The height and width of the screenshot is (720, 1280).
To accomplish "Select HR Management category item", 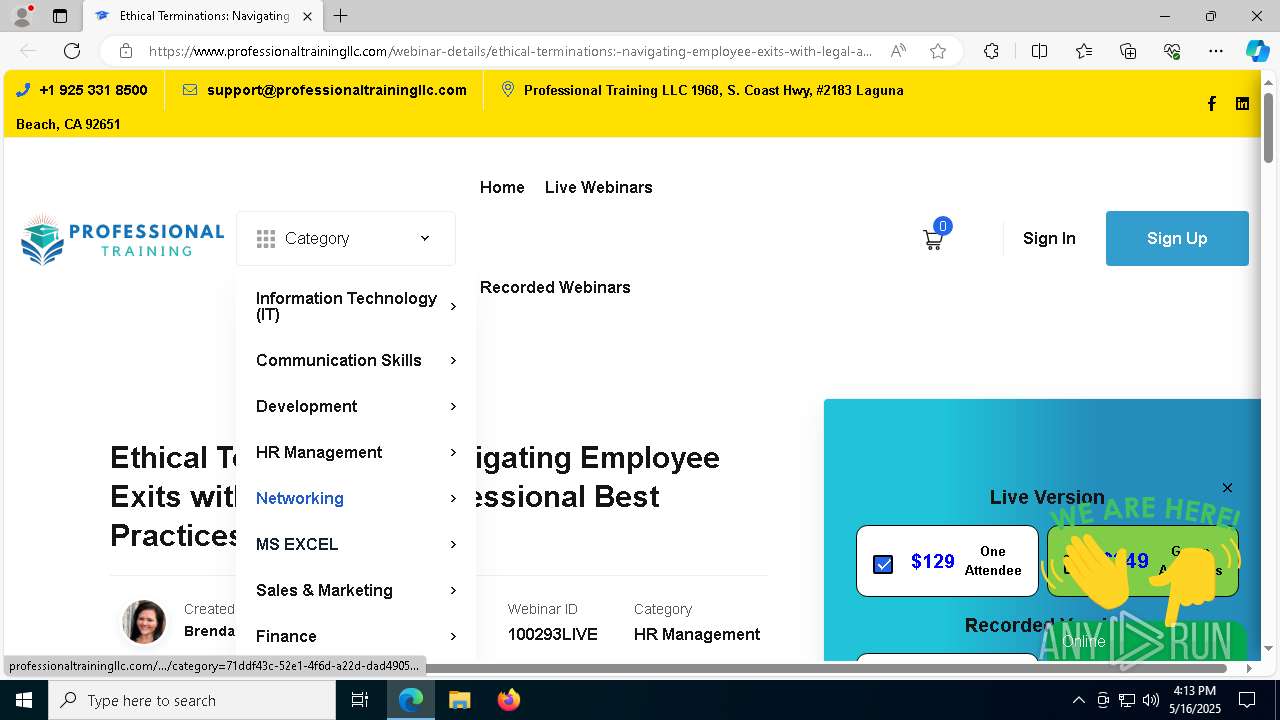I will tap(319, 452).
